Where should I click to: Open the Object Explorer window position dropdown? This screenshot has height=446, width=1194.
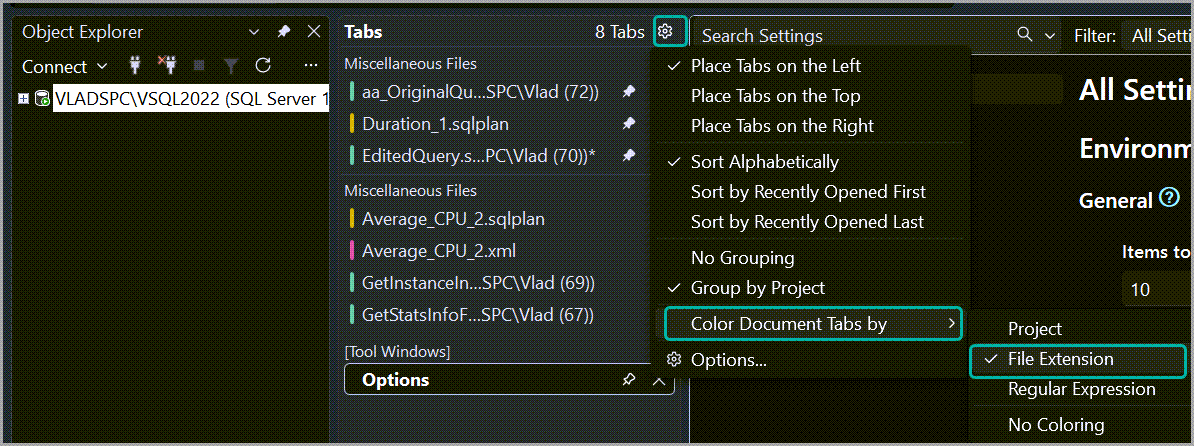coord(254,33)
